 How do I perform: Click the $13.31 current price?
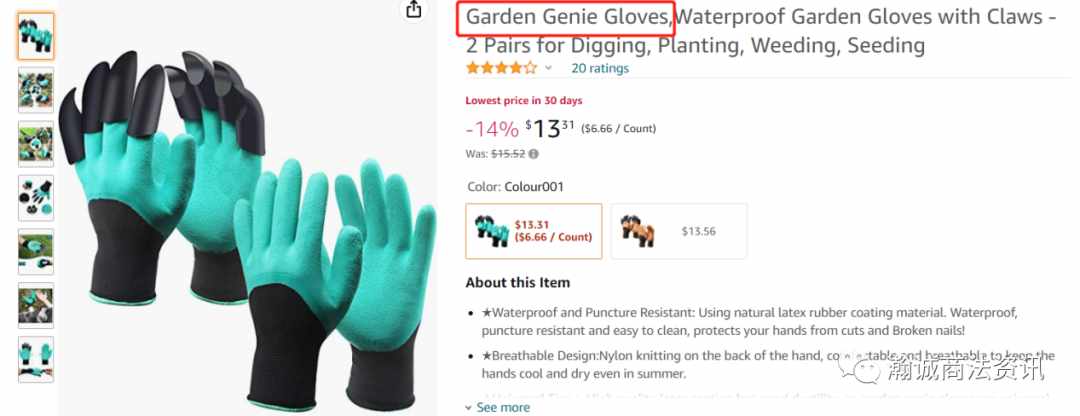point(550,128)
